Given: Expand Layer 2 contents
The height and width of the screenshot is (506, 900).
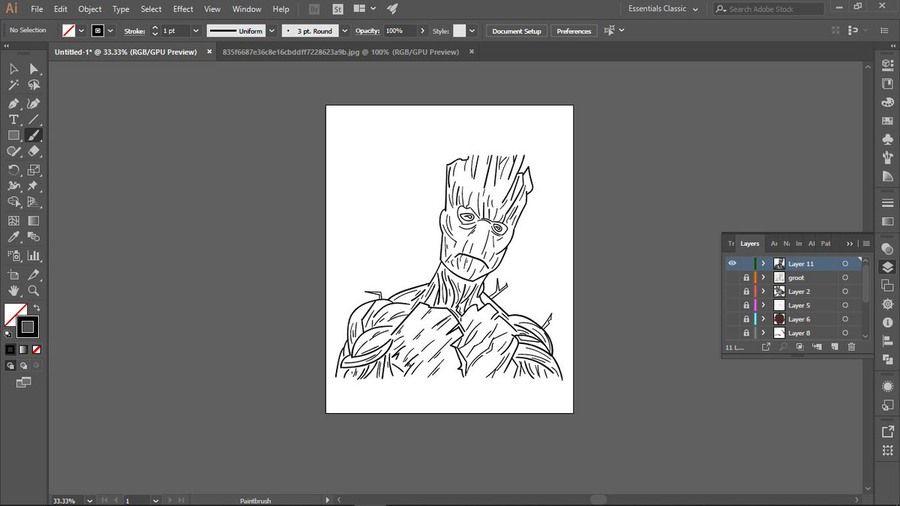Looking at the screenshot, I should [x=763, y=291].
